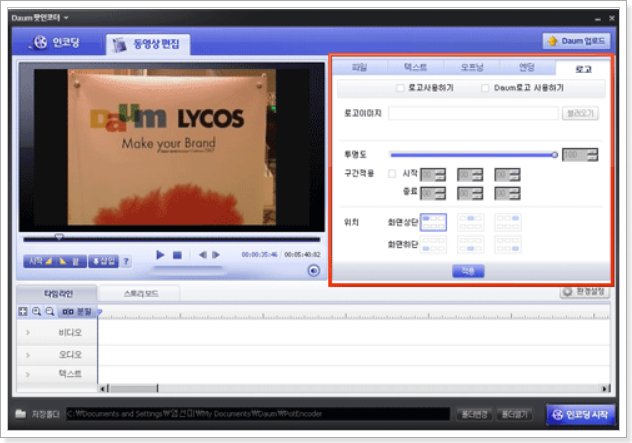
Task: Click the round capture icon below the timecode
Action: [x=314, y=270]
